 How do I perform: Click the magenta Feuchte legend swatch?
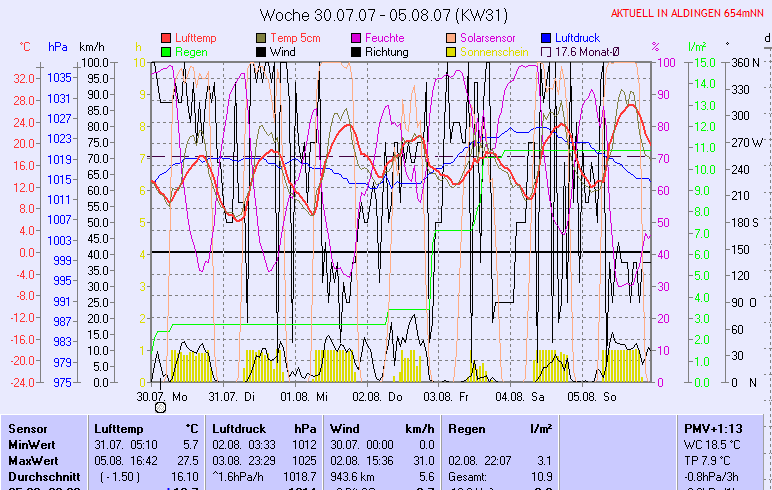pos(356,38)
